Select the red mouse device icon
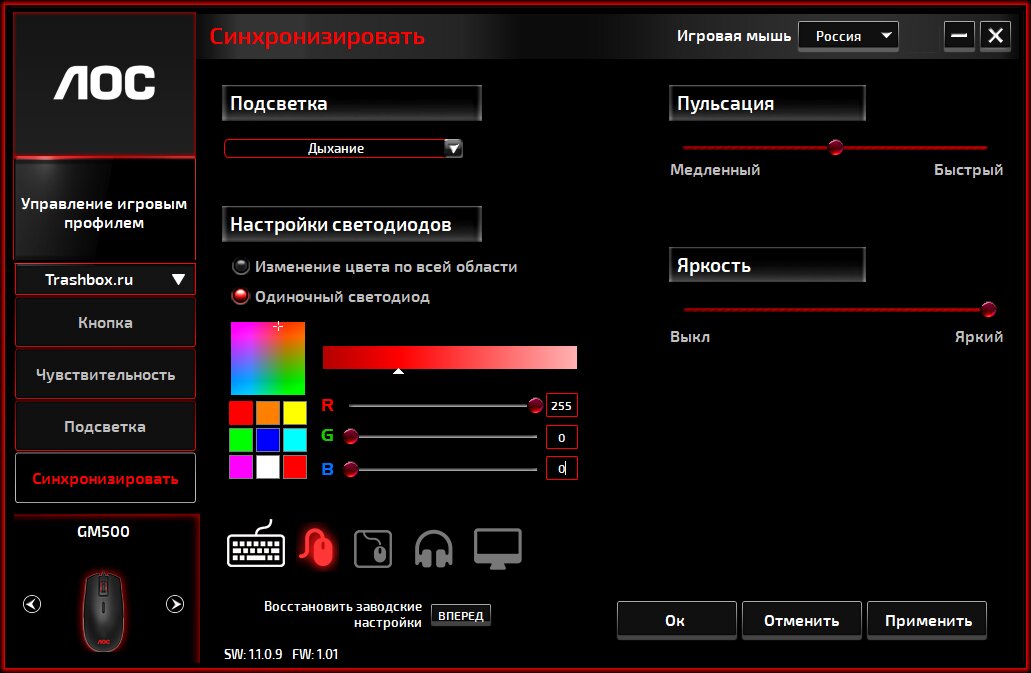 (x=318, y=547)
